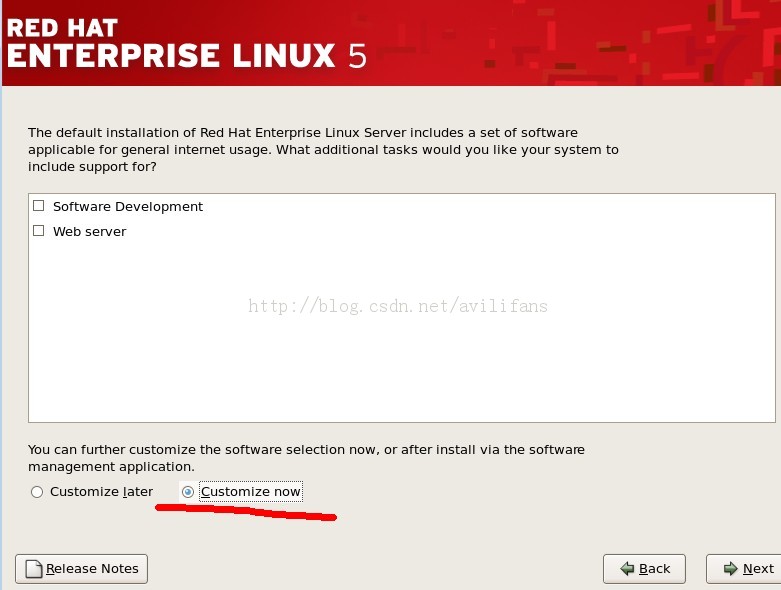
Task: Click the blog.csdn.net/avilifans watermark URL
Action: coord(398,306)
